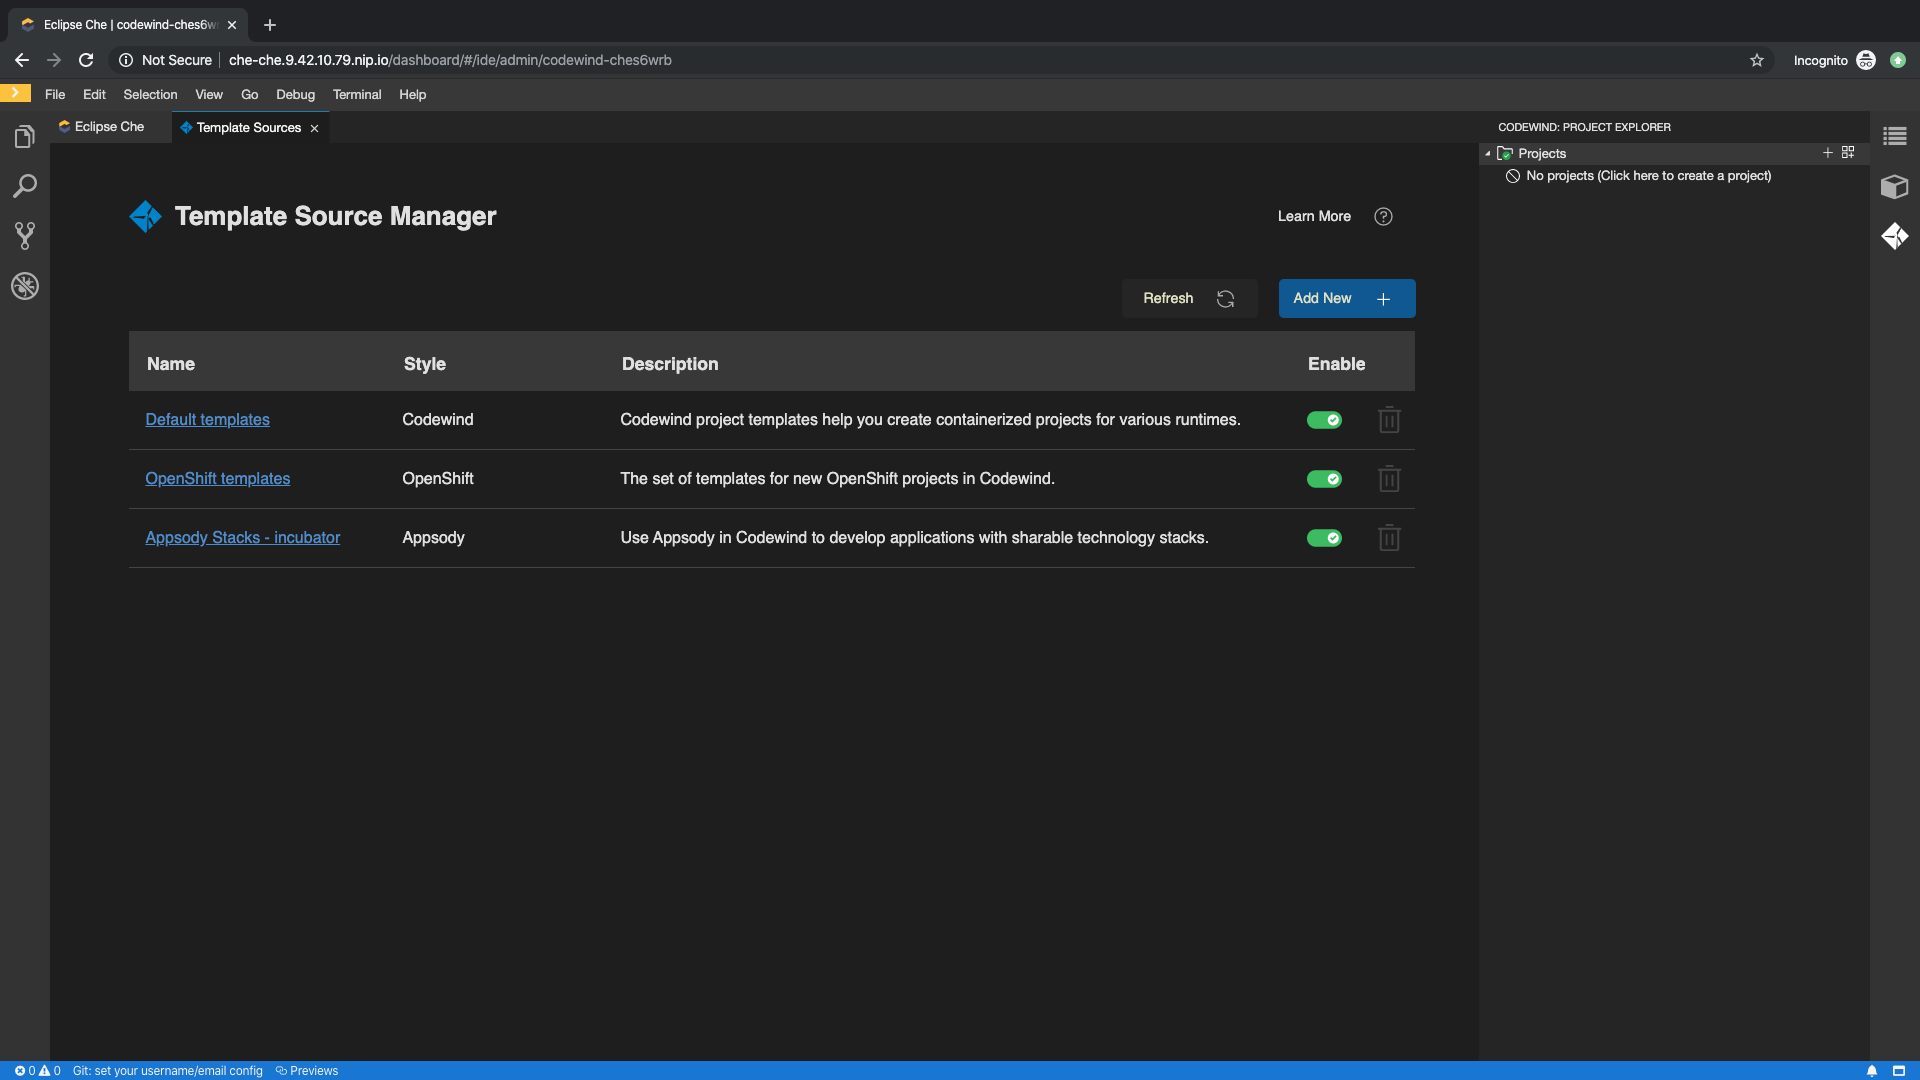Open the help question mark next to Learn More
This screenshot has height=1080, width=1920.
tap(1384, 216)
